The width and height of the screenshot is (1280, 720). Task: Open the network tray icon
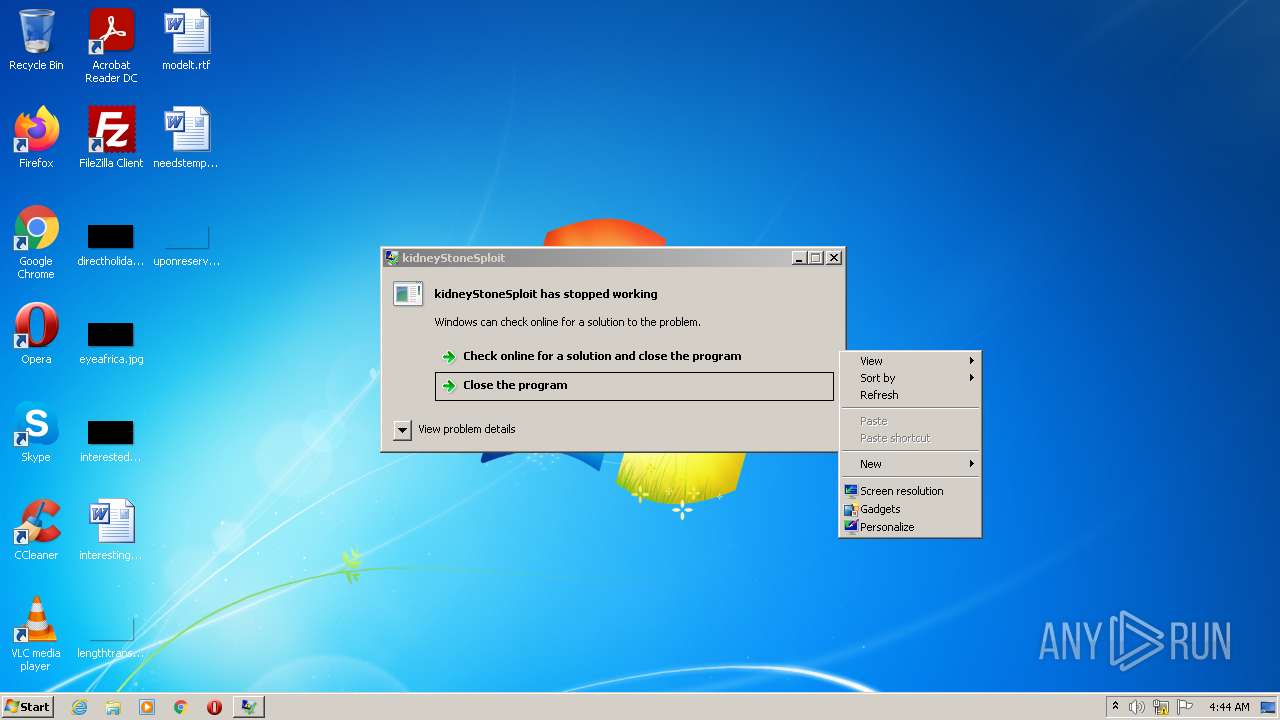[1161, 707]
